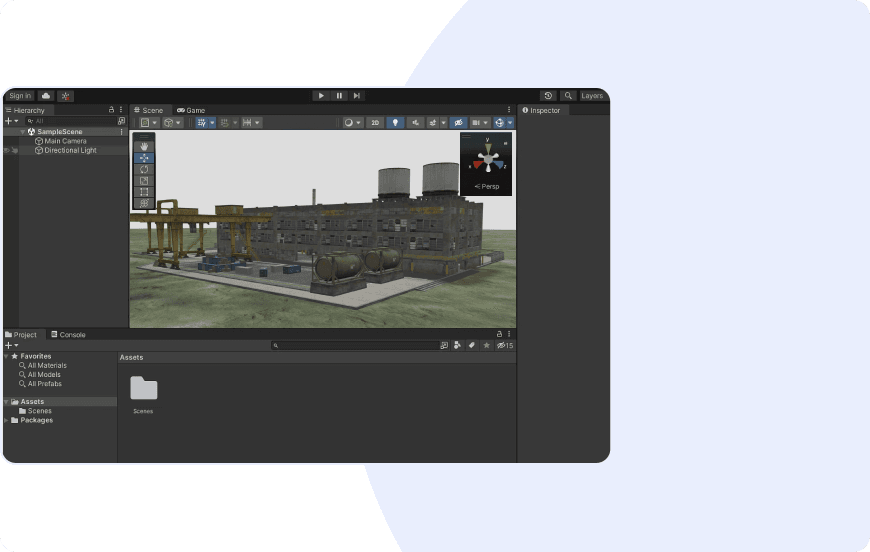
Task: Save the Project search as favorite
Action: click(x=487, y=346)
